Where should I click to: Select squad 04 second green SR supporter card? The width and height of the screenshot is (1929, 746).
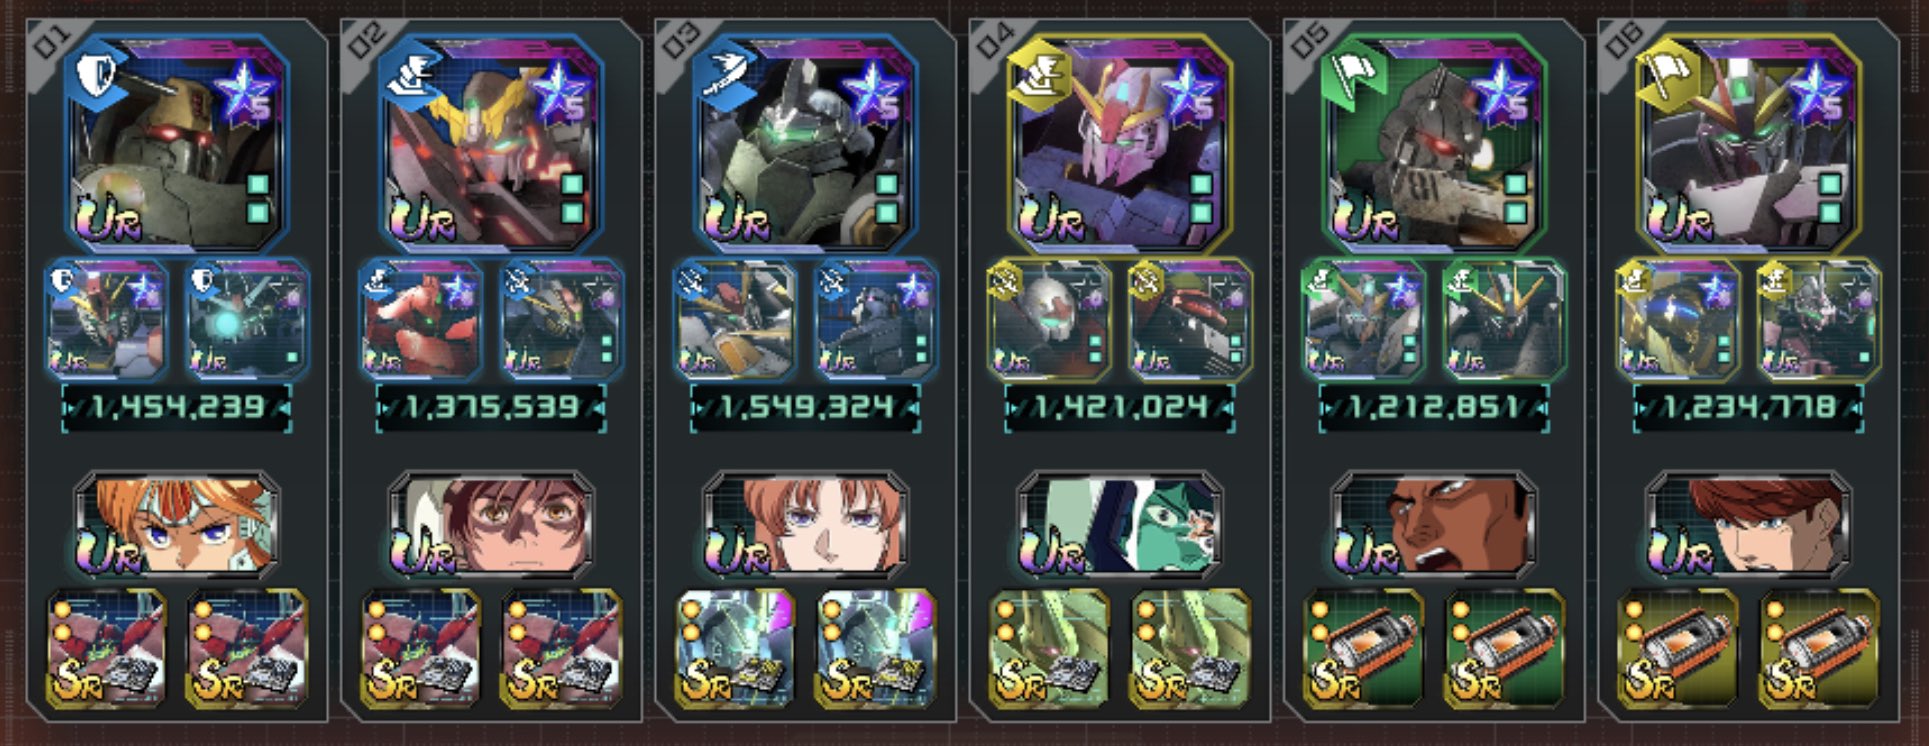point(1190,648)
